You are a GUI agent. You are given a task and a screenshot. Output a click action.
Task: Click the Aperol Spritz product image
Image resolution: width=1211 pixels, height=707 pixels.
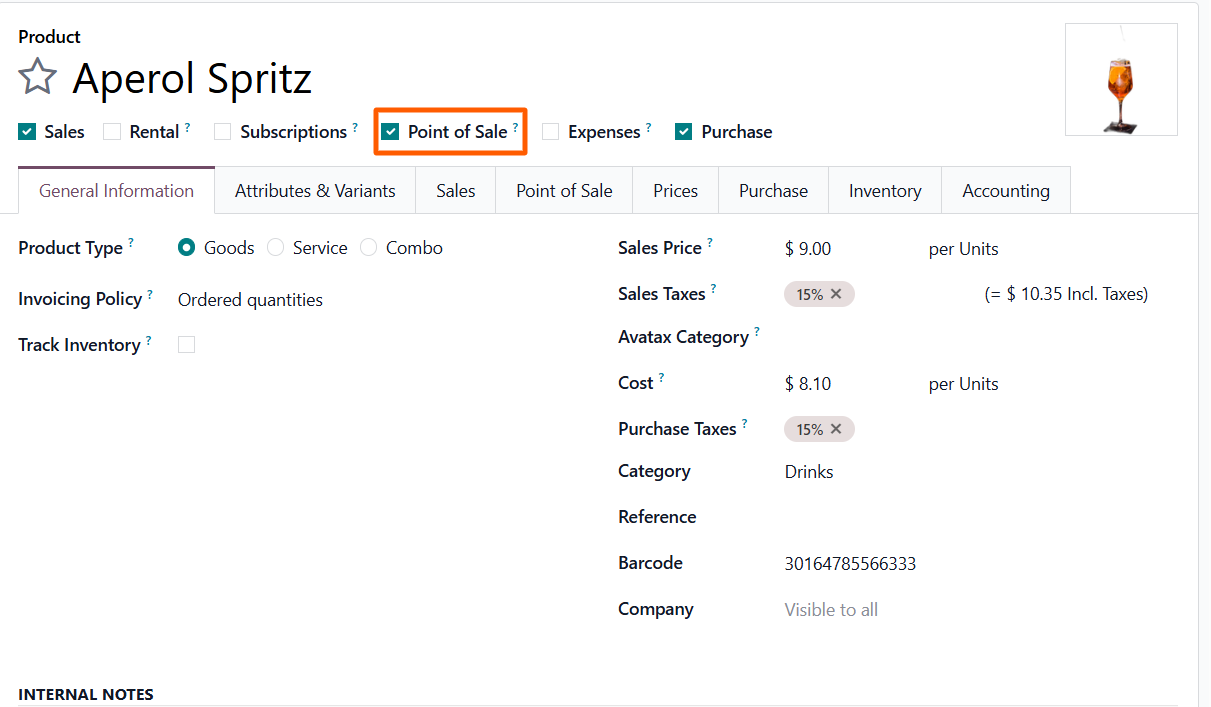coord(1120,80)
